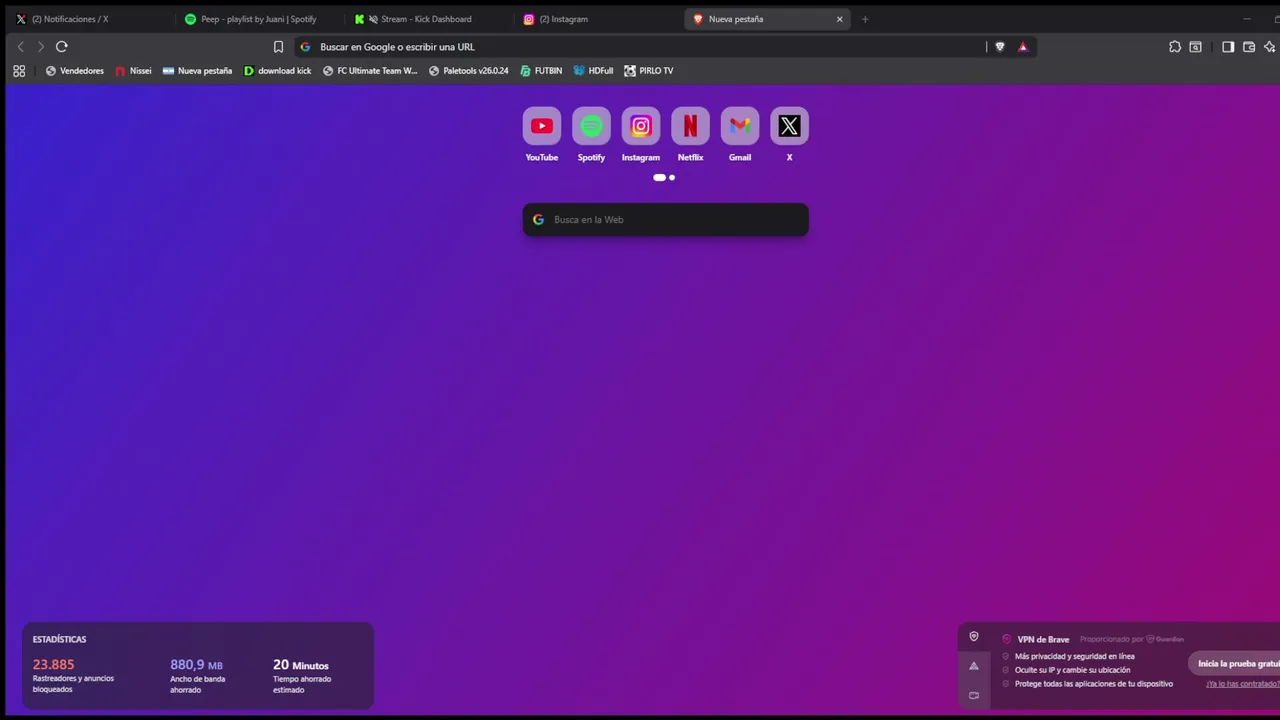
Task: Select the VPN shield tab in widget
Action: [974, 636]
